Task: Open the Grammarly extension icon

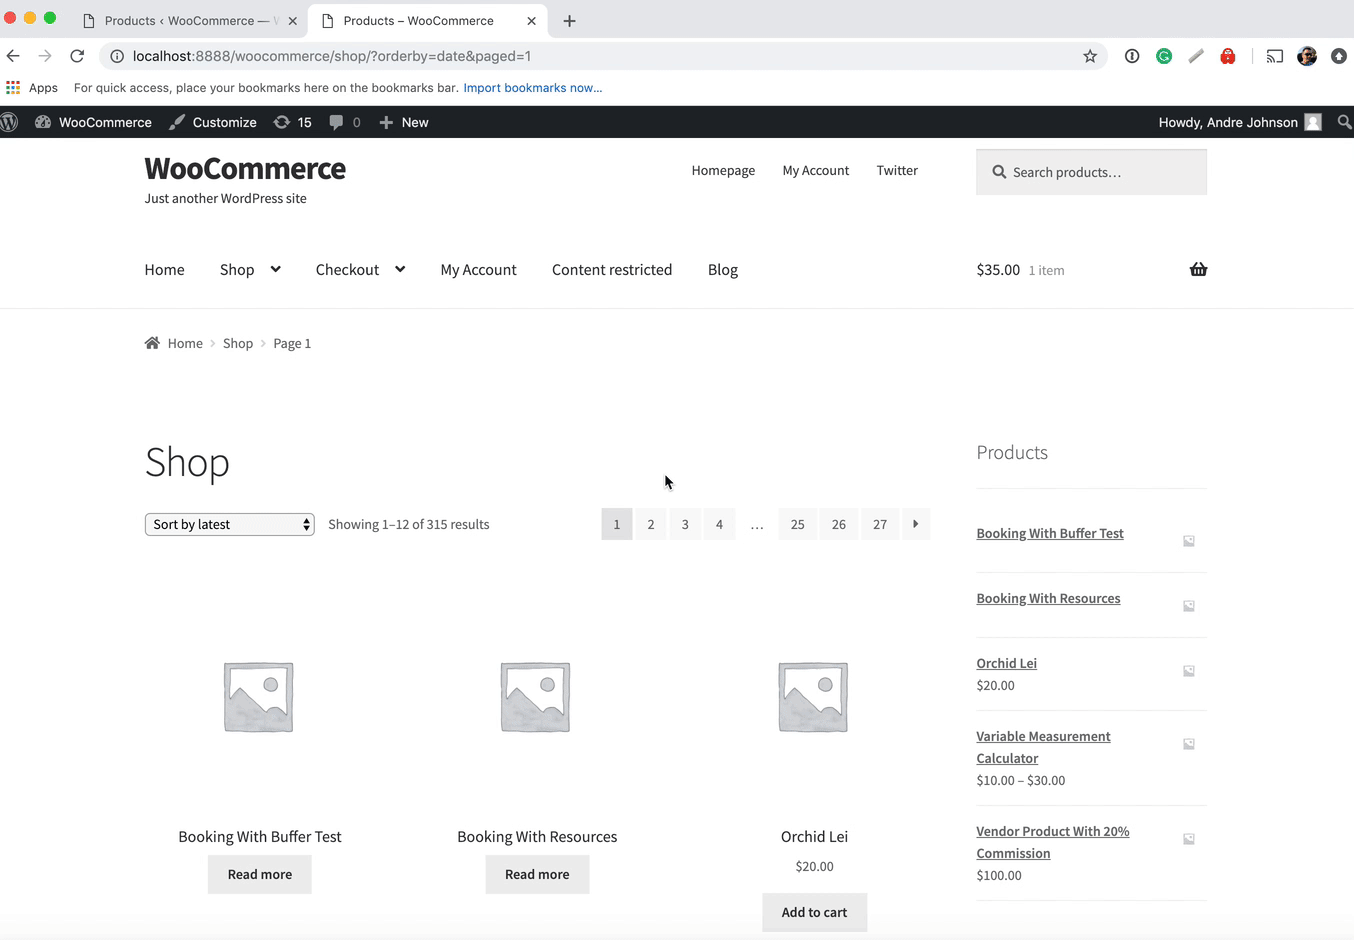Action: tap(1164, 56)
